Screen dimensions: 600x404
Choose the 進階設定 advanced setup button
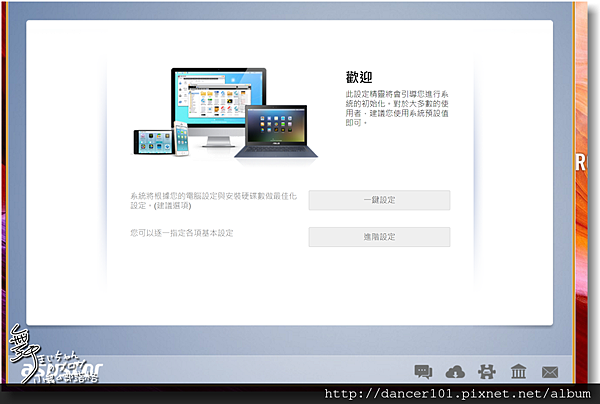point(379,237)
